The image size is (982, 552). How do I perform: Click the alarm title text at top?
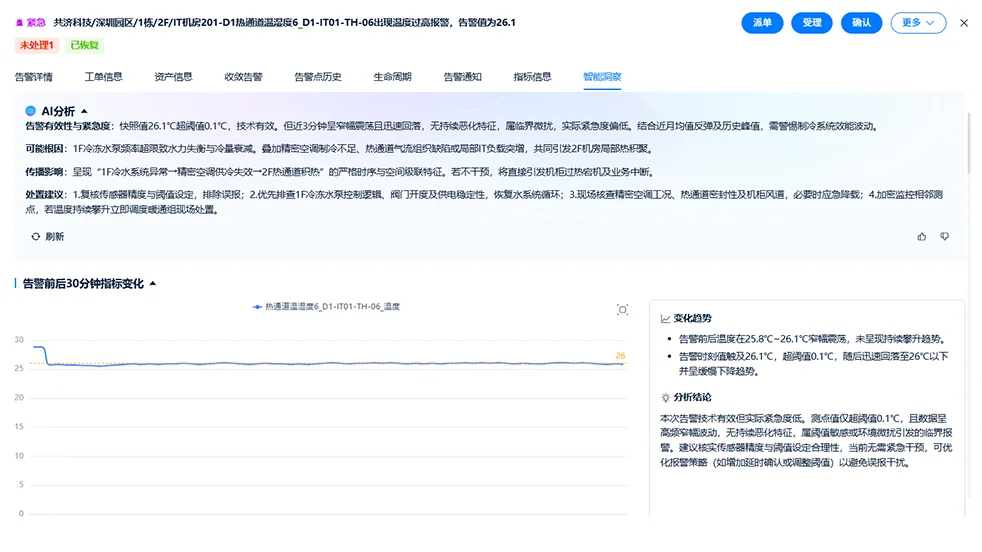click(284, 23)
